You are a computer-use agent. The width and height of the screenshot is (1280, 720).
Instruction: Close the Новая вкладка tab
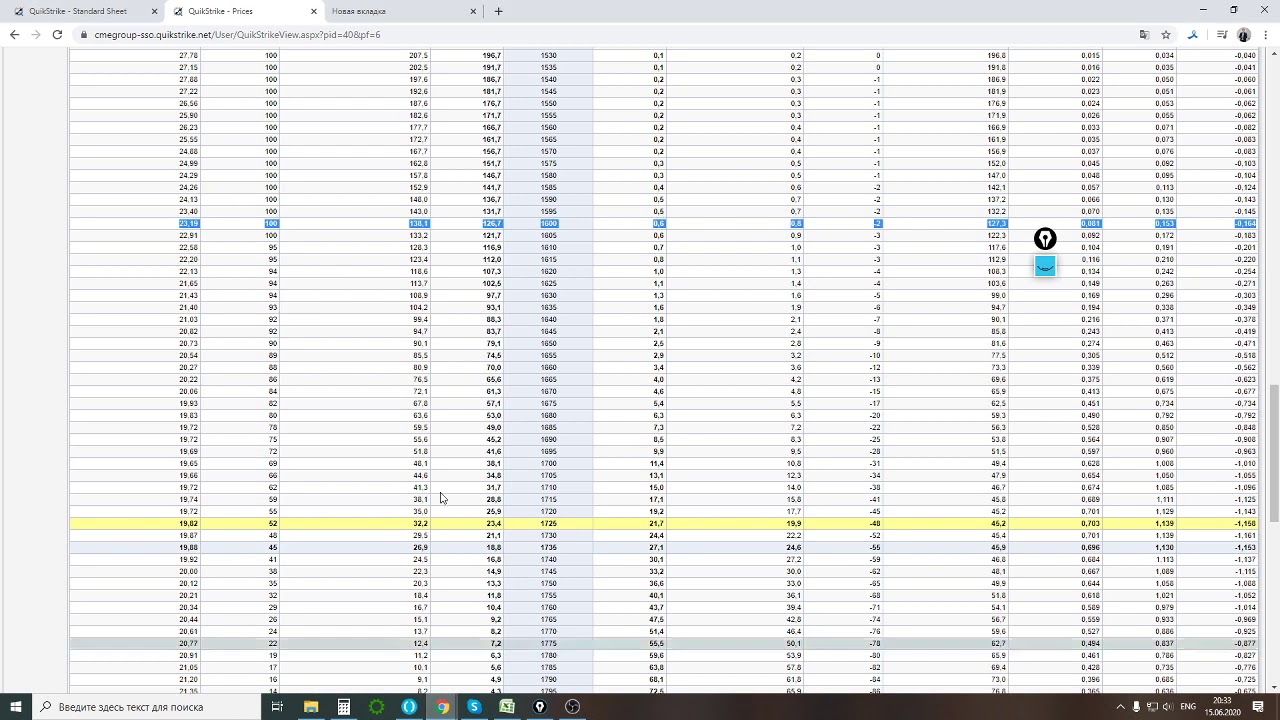pos(474,11)
